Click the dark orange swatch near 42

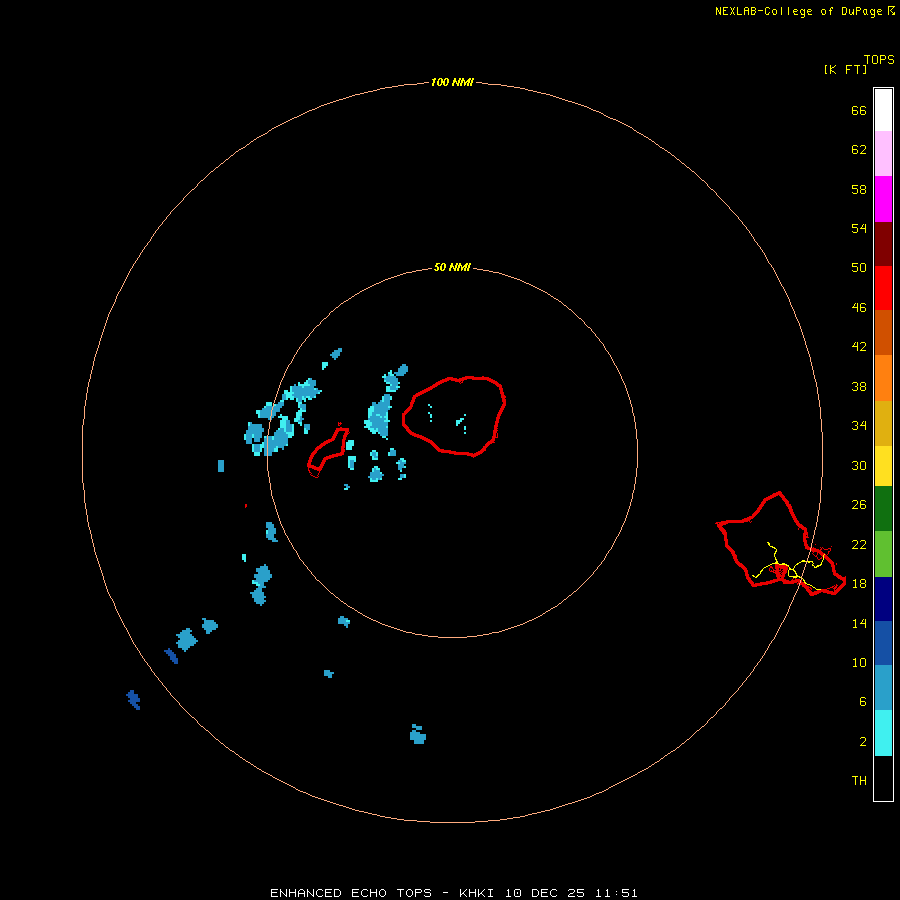[x=883, y=333]
